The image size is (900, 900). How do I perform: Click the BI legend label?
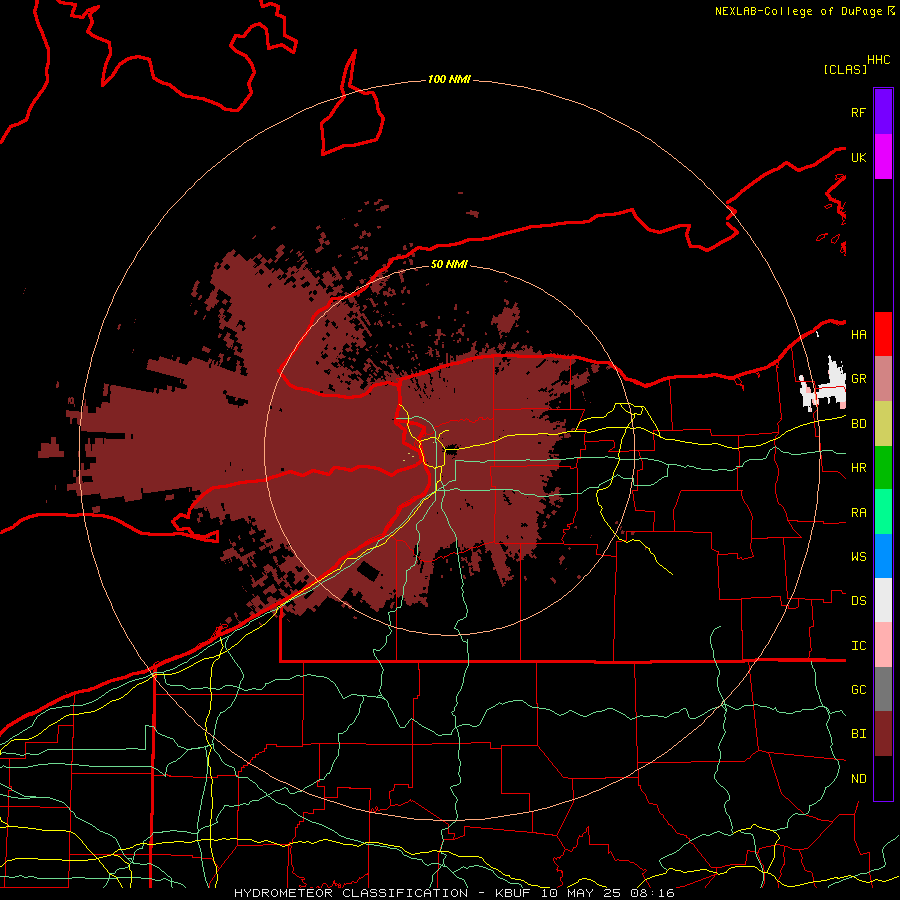coord(858,734)
